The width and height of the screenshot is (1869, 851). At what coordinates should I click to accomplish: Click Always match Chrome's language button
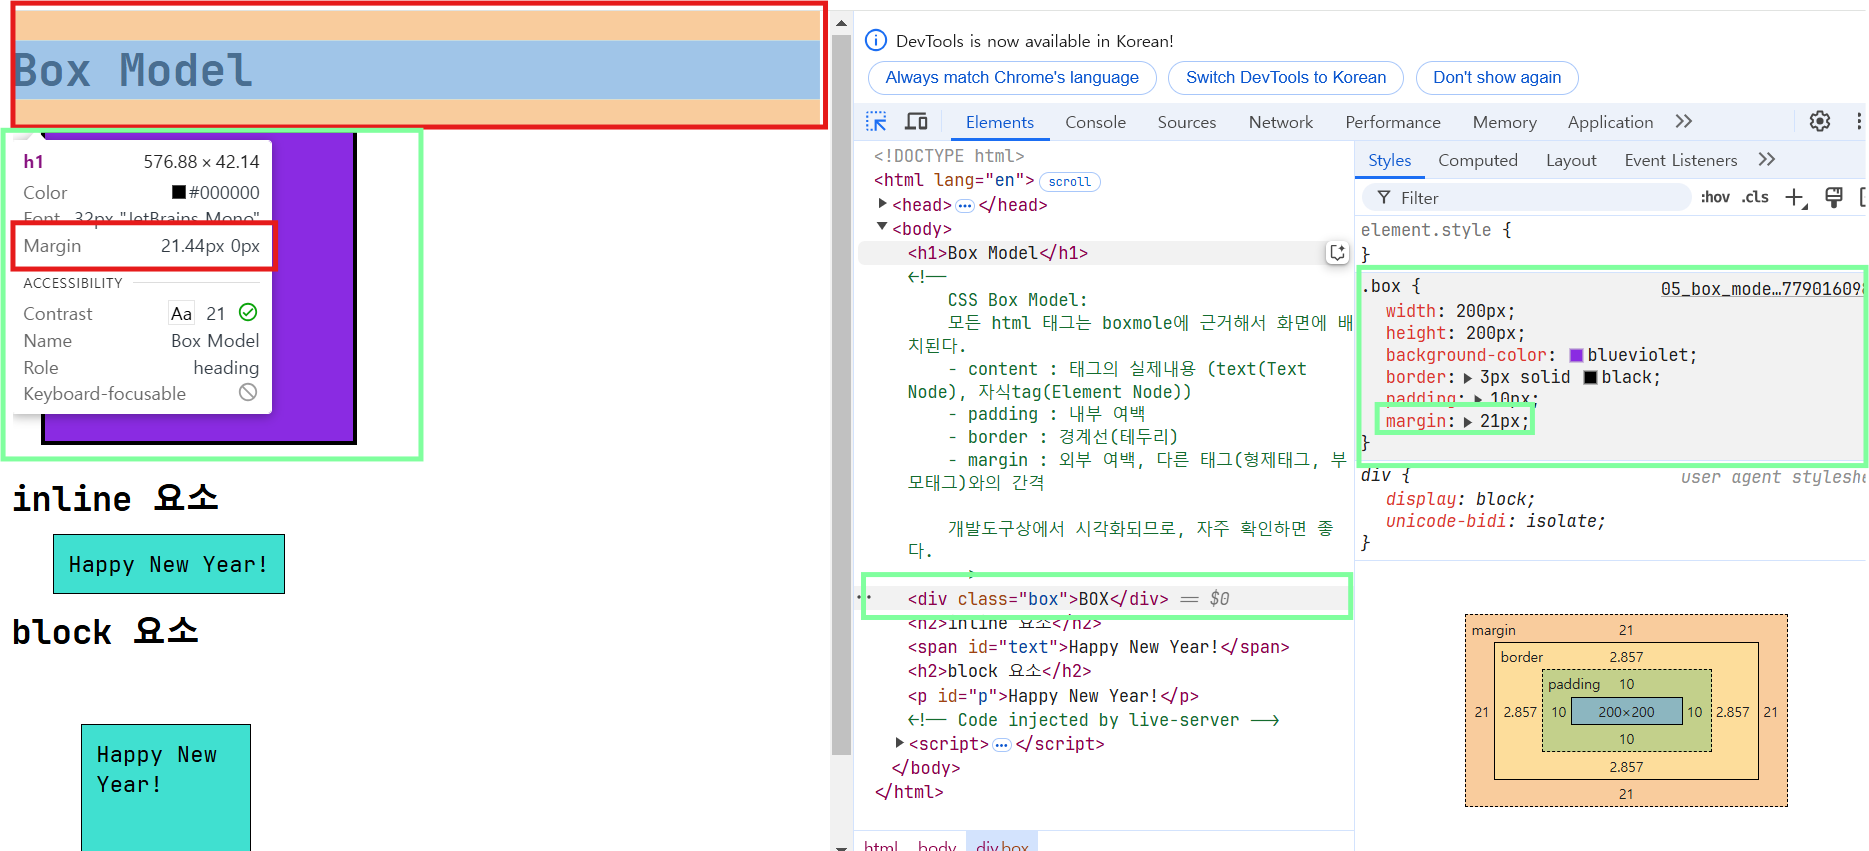[x=1012, y=77]
